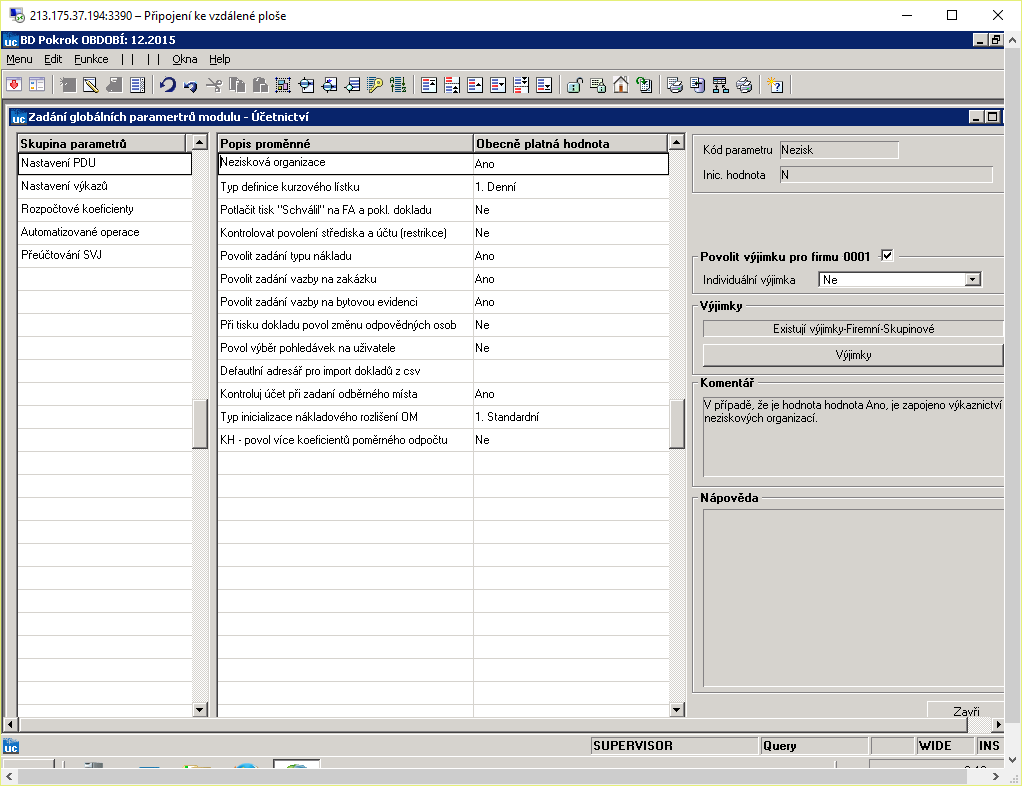The height and width of the screenshot is (786, 1022).
Task: Open the Okna menu
Action: click(x=184, y=59)
